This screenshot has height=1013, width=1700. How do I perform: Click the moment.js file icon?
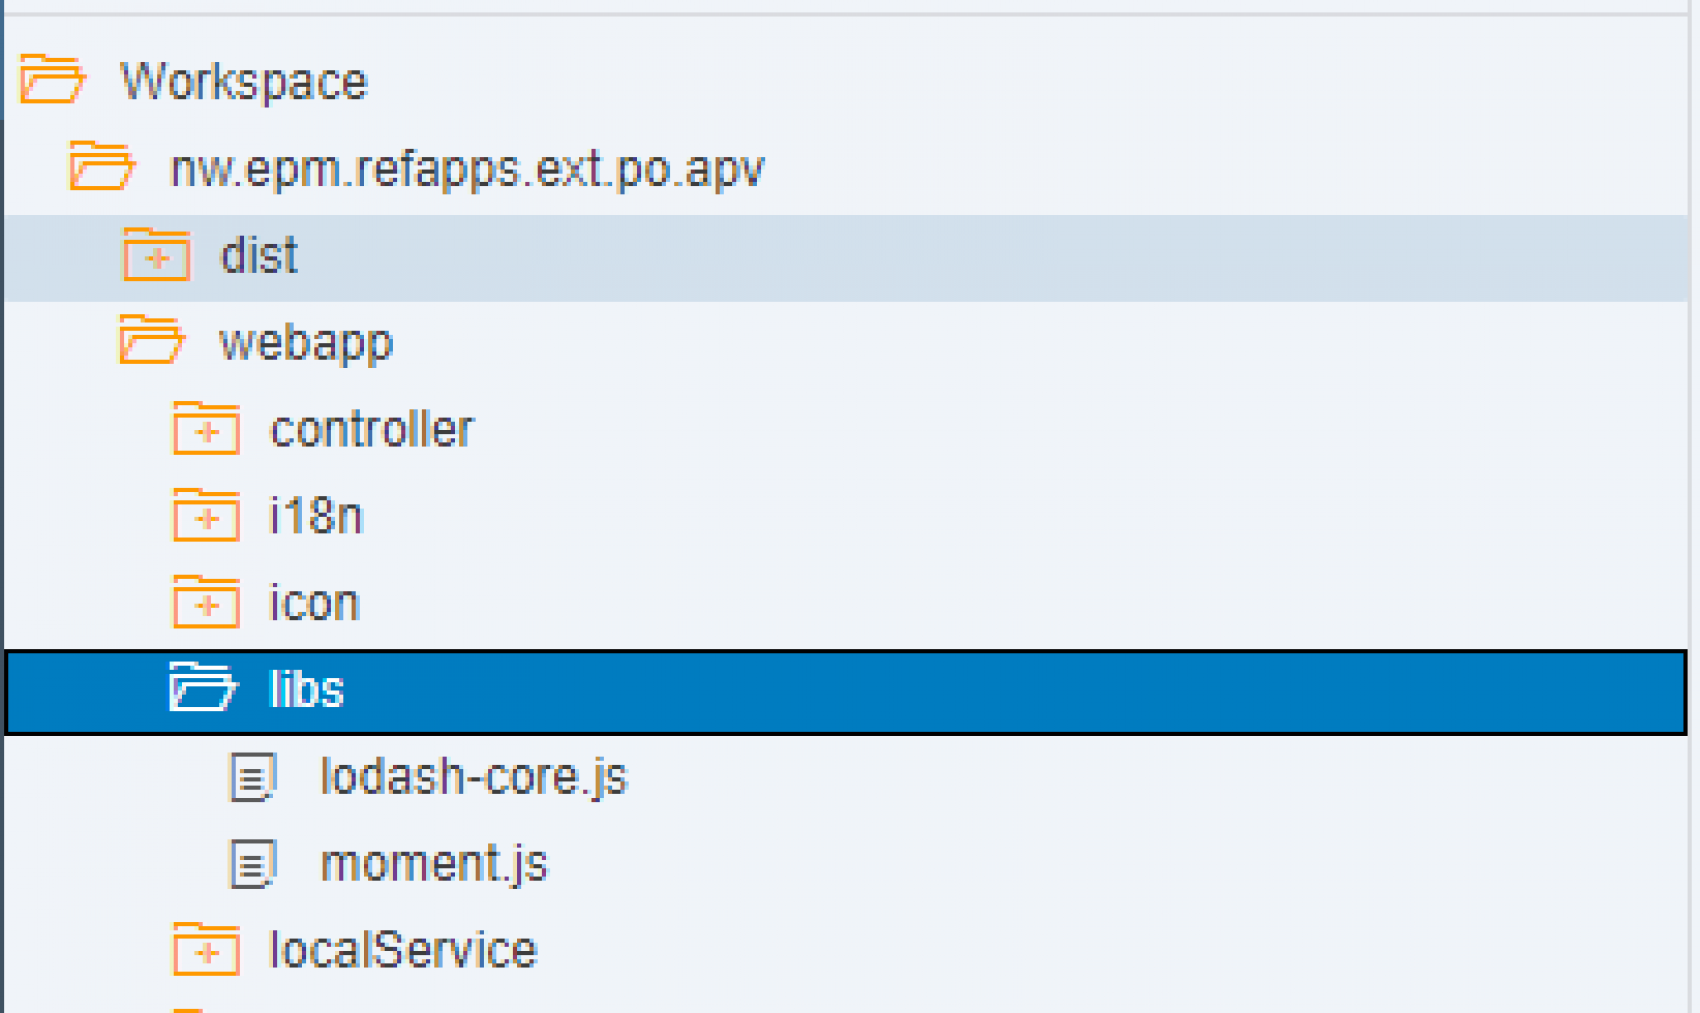click(x=253, y=864)
